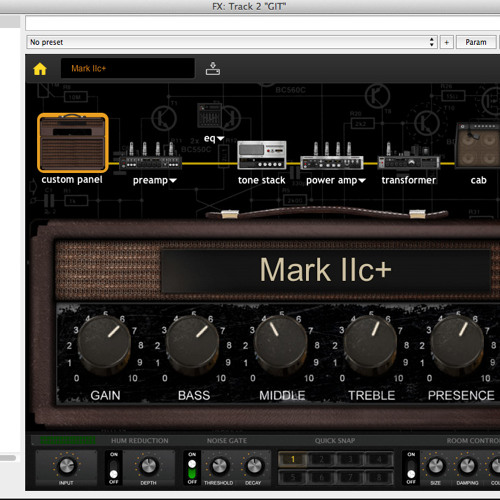
Task: Click the noise gate DECAY knob
Action: click(x=254, y=466)
